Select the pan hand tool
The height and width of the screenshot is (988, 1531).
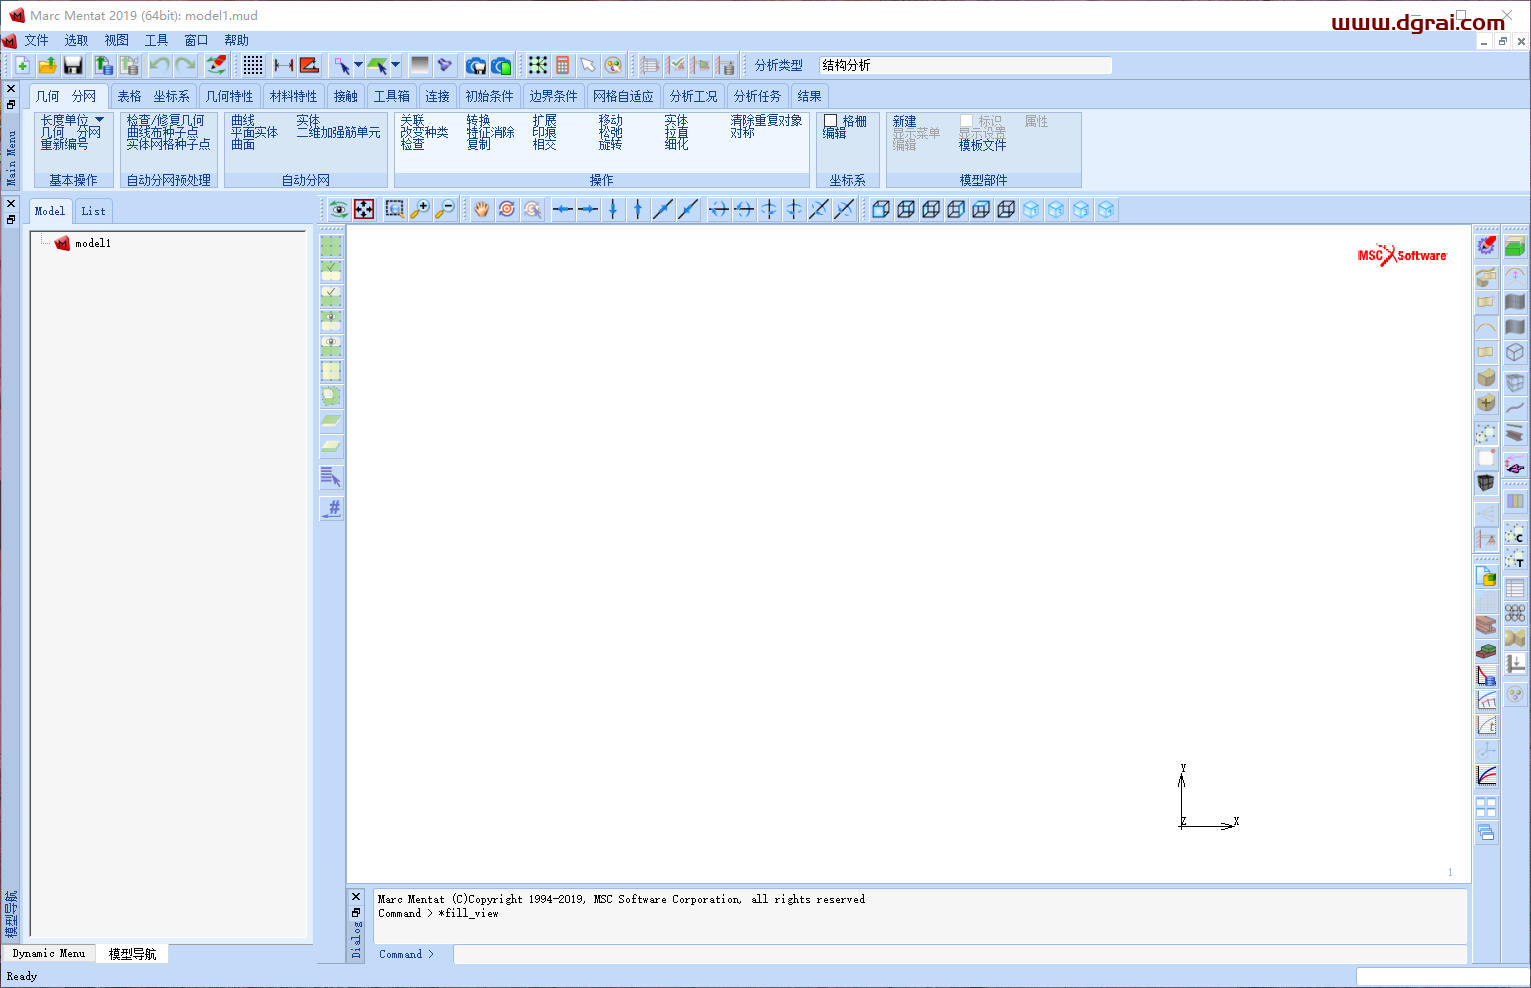coord(482,209)
